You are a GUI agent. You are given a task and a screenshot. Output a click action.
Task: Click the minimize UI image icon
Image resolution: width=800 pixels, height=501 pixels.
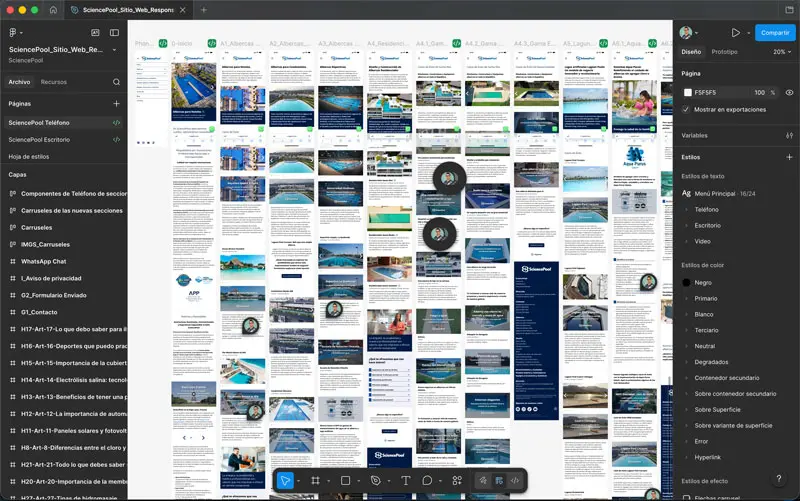click(95, 33)
